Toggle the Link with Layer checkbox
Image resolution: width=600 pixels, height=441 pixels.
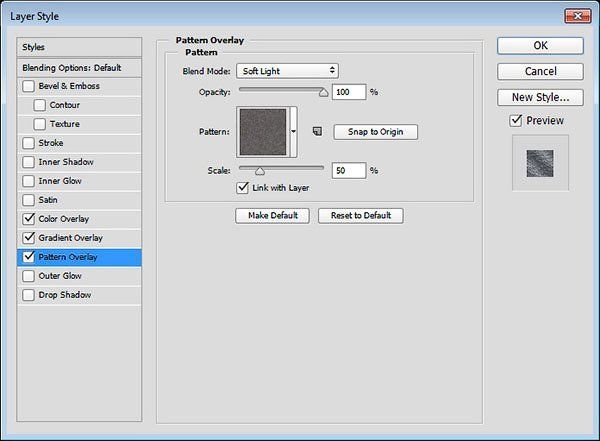(x=243, y=188)
